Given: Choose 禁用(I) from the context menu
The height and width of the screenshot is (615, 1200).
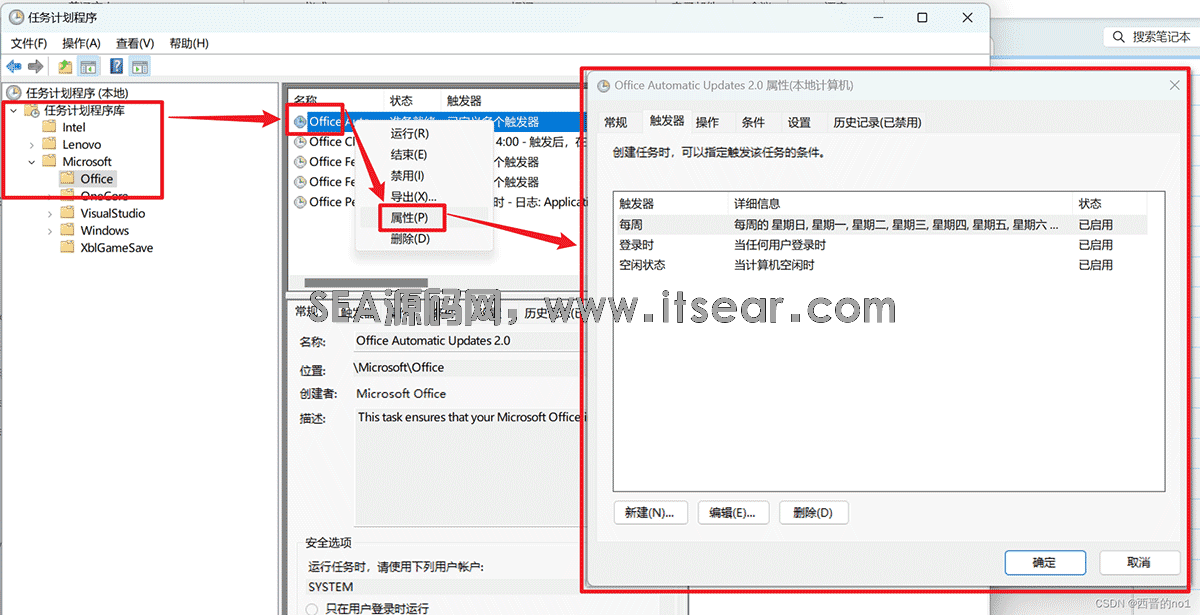Looking at the screenshot, I should [408, 175].
